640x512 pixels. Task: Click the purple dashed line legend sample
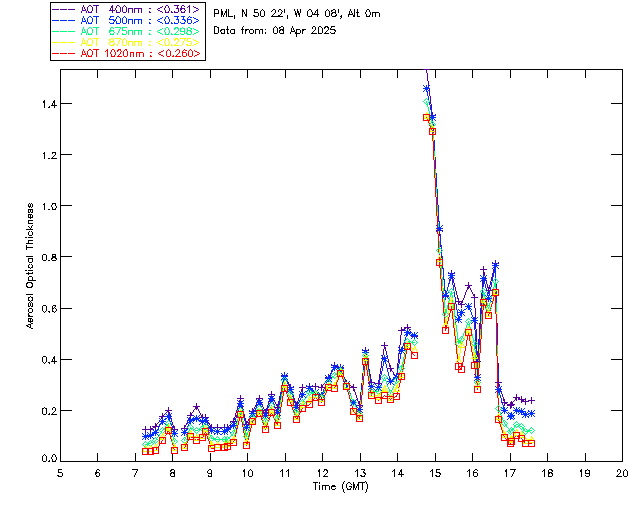(64, 9)
